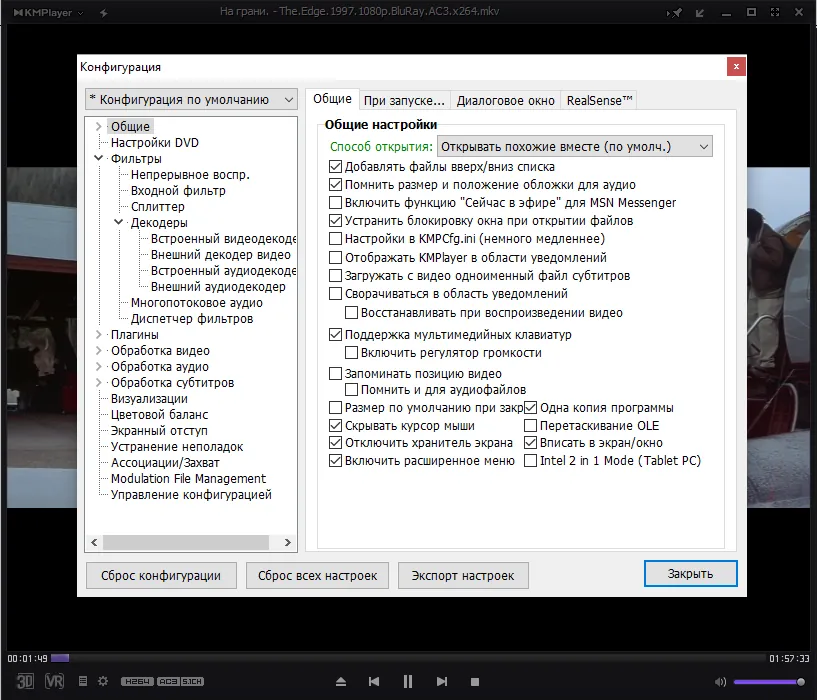The image size is (817, 700).
Task: Select Управление конфигурацией in tree
Action: [191, 495]
